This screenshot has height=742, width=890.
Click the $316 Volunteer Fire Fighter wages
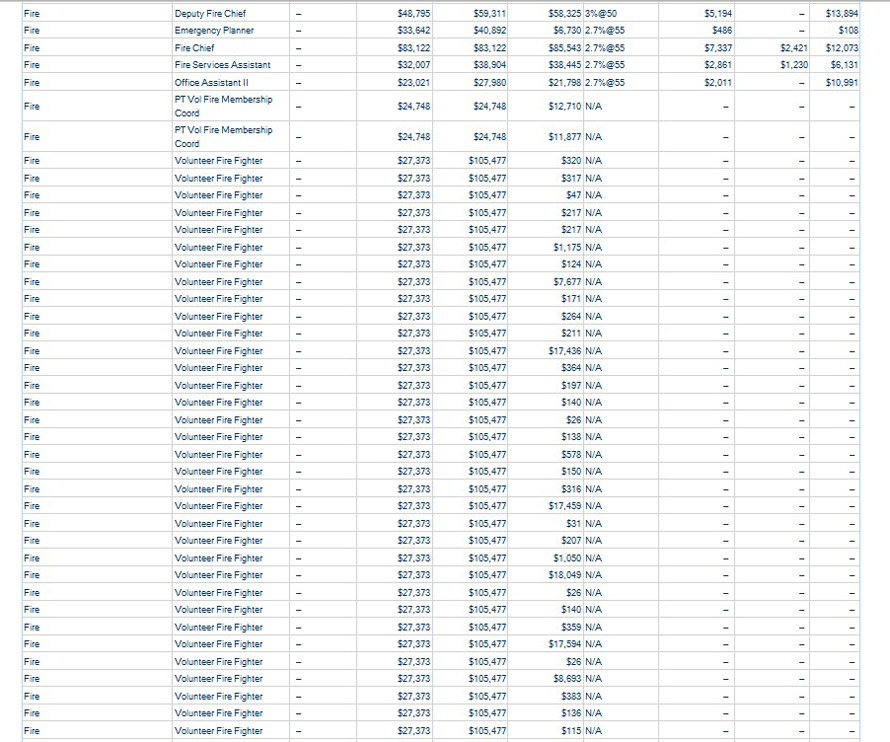coord(571,489)
